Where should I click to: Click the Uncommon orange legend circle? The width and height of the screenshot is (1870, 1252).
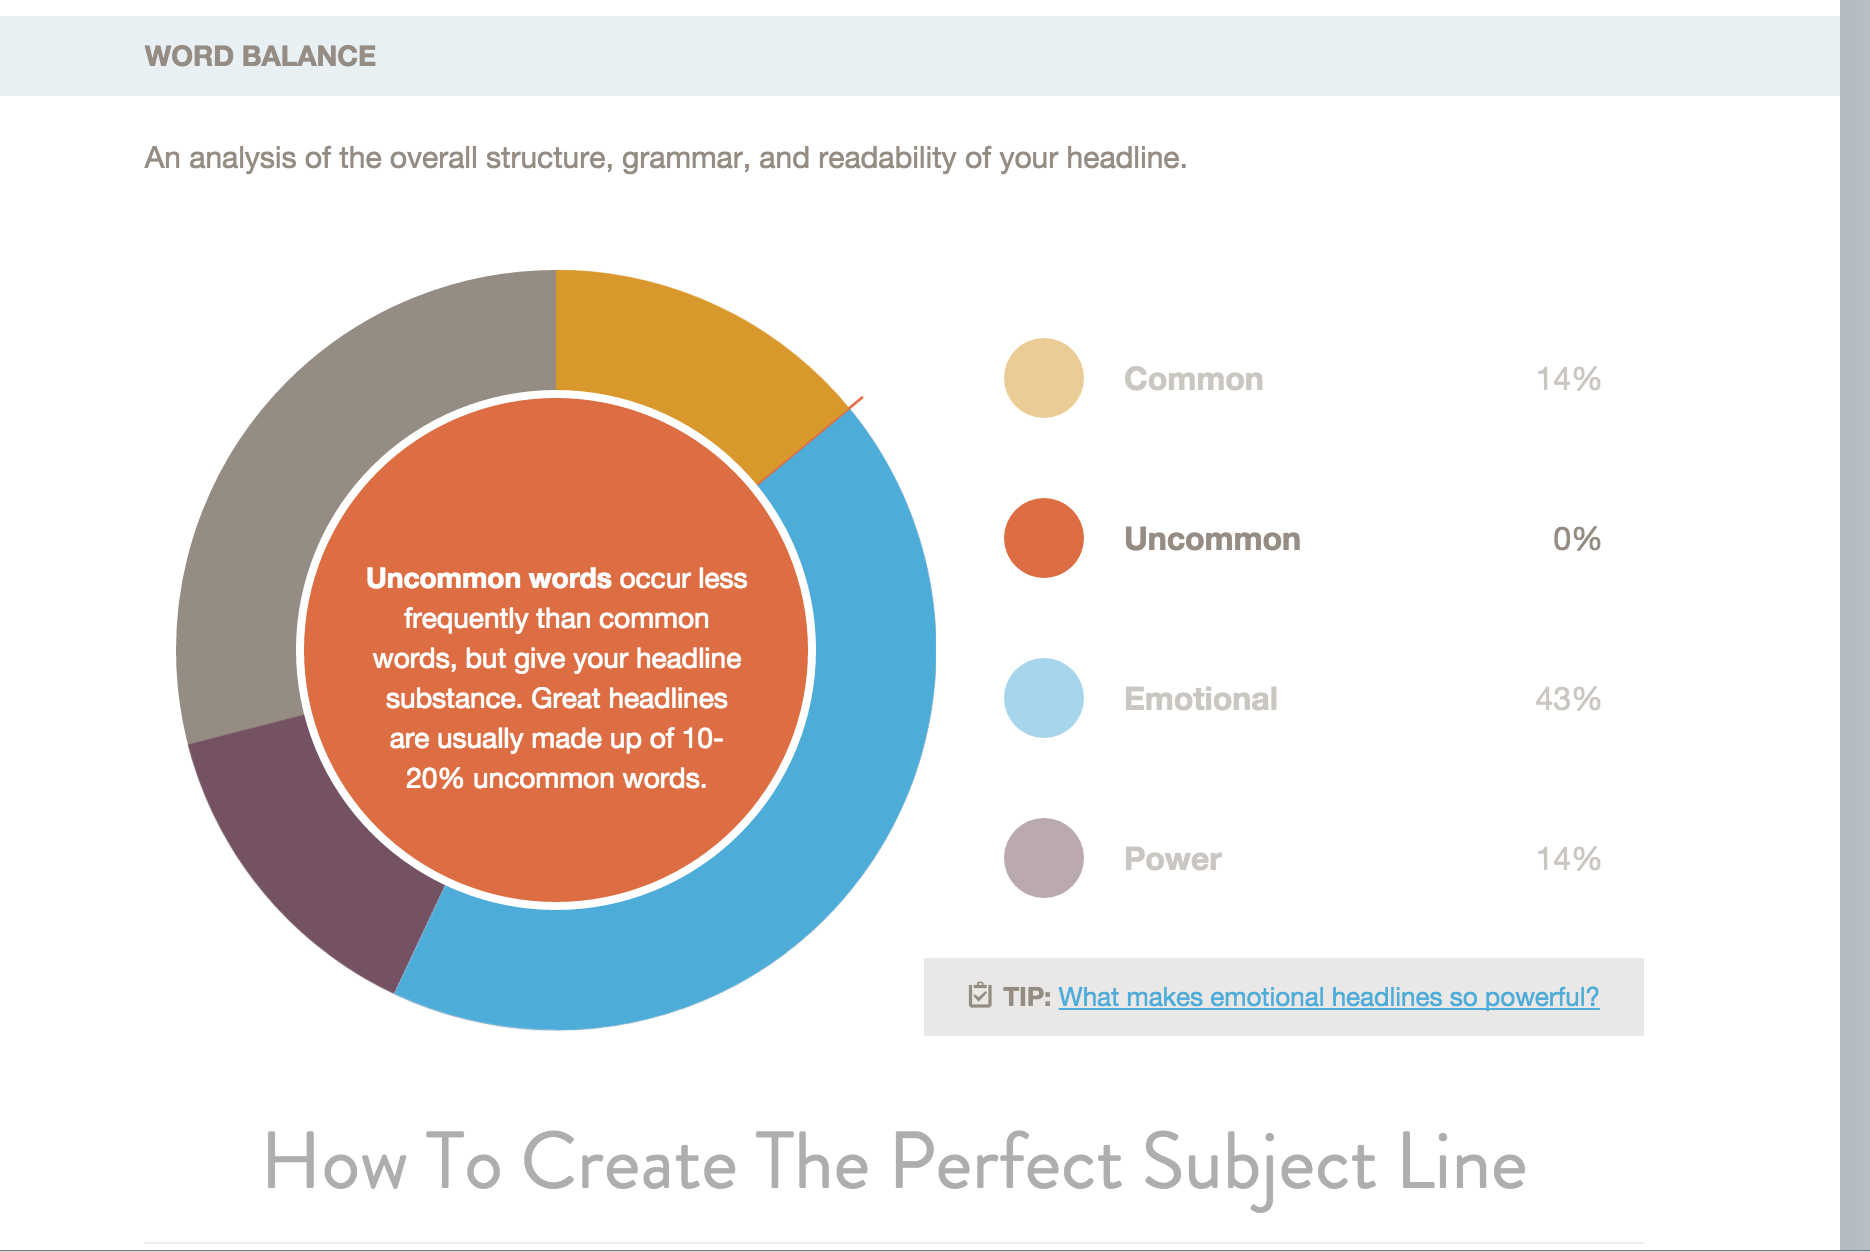click(x=1043, y=538)
